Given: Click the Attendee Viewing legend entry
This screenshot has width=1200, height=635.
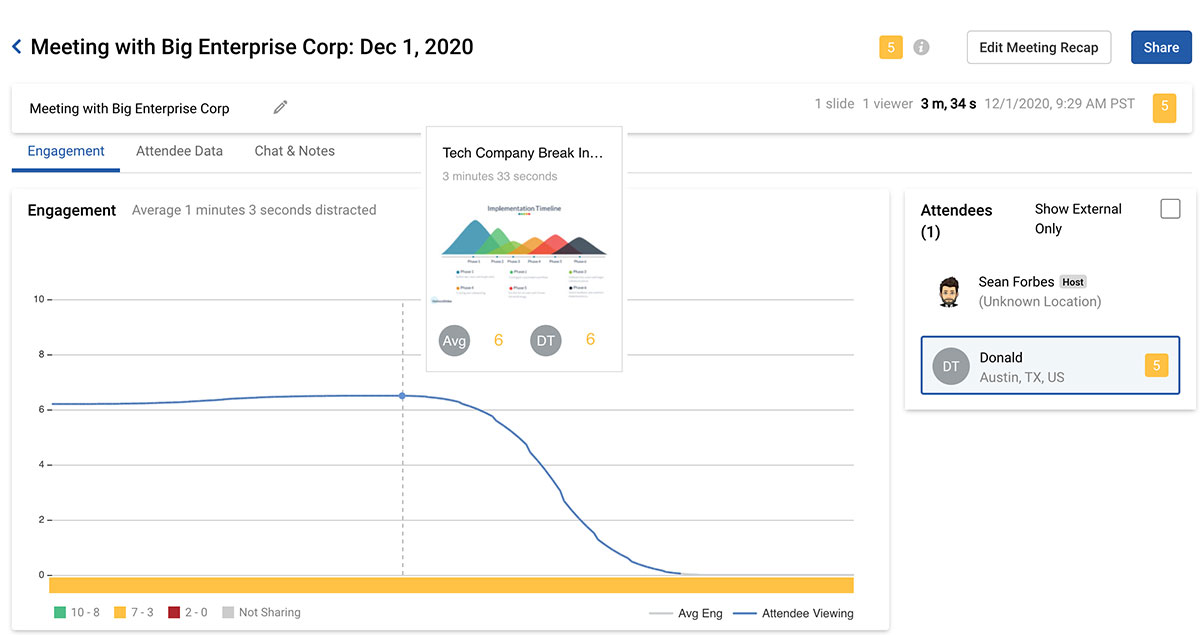Looking at the screenshot, I should (x=794, y=613).
